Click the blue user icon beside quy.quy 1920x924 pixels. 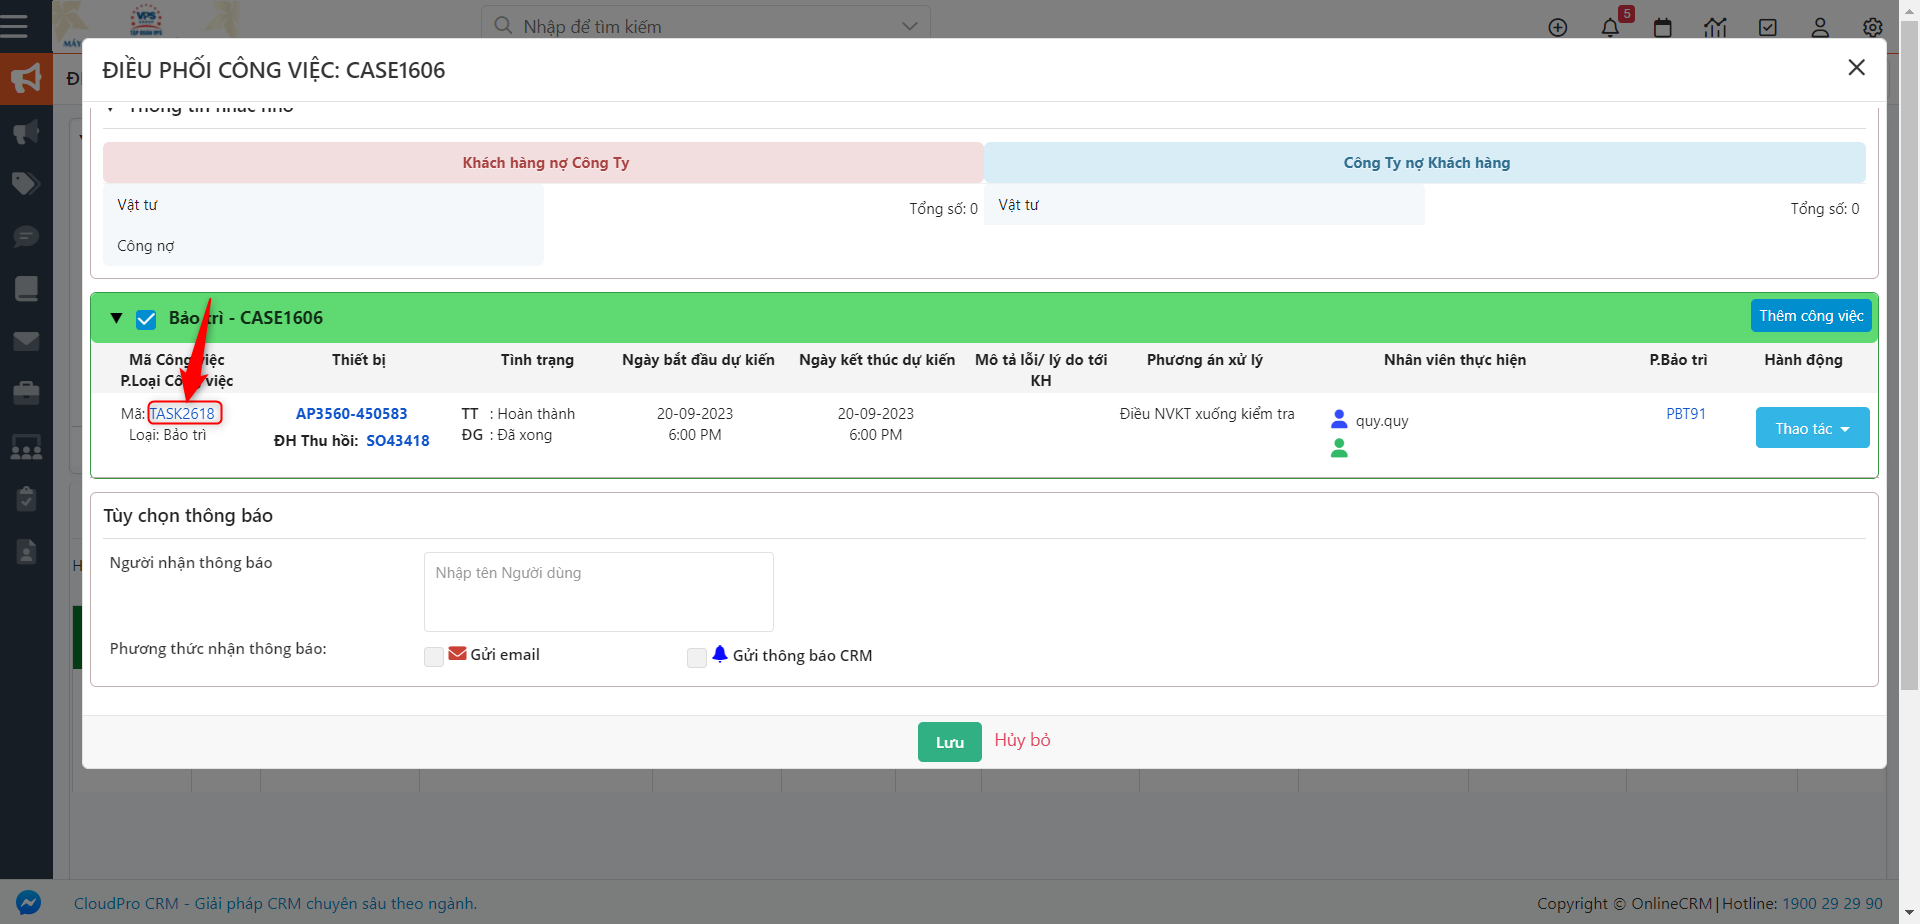(1339, 419)
